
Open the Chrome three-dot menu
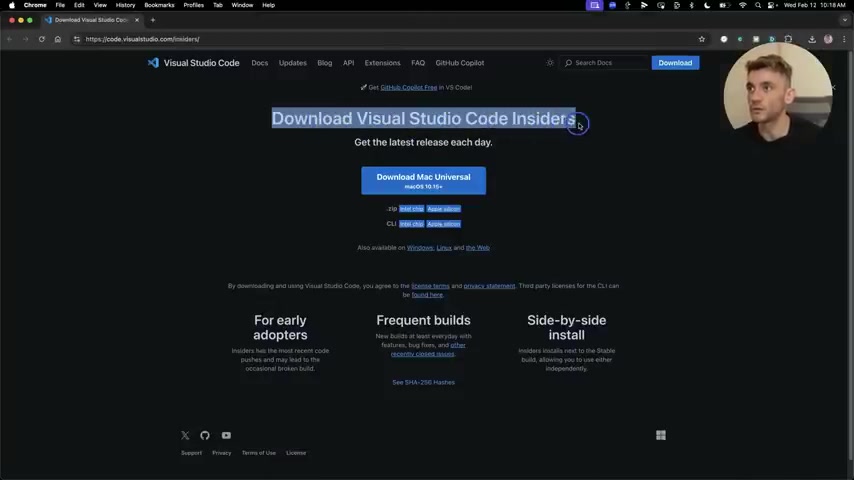click(x=844, y=39)
